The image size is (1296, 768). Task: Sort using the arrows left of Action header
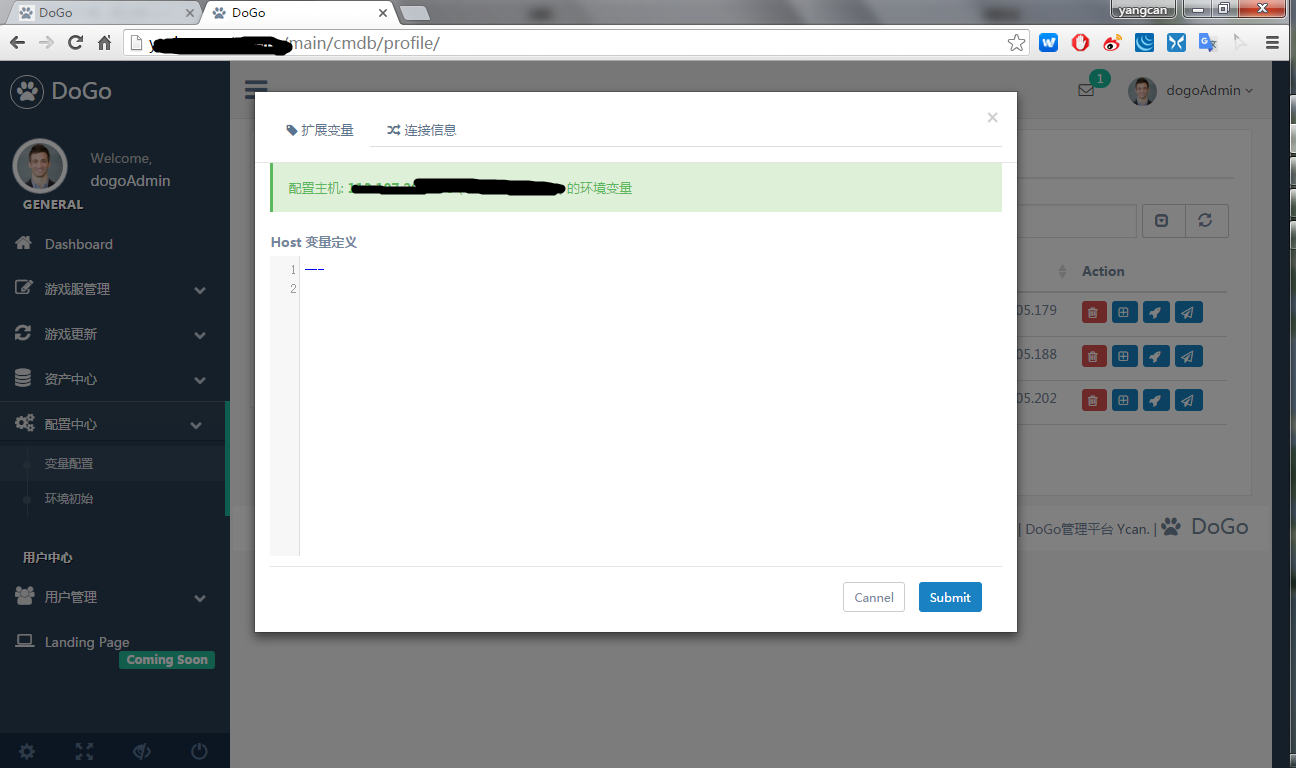point(1062,272)
